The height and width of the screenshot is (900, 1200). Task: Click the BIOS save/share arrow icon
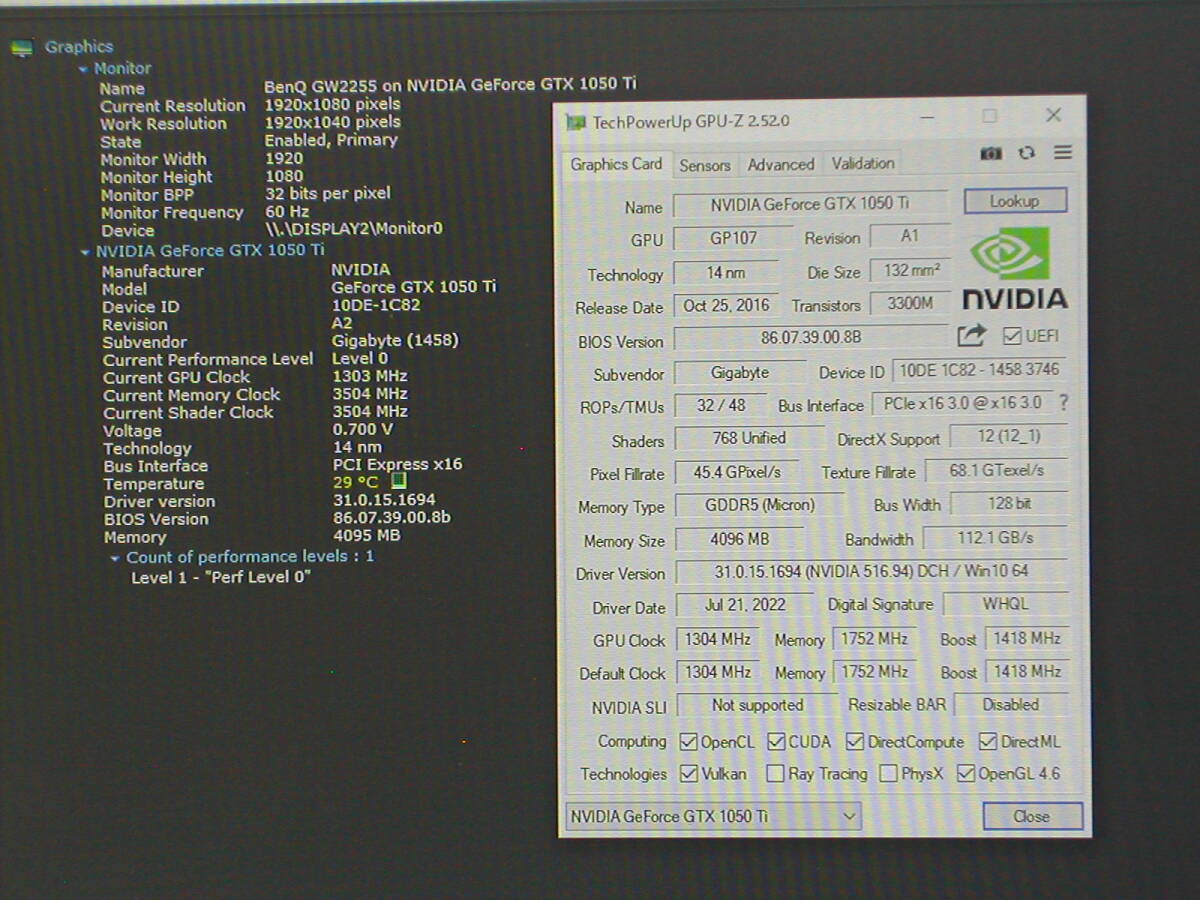click(971, 335)
